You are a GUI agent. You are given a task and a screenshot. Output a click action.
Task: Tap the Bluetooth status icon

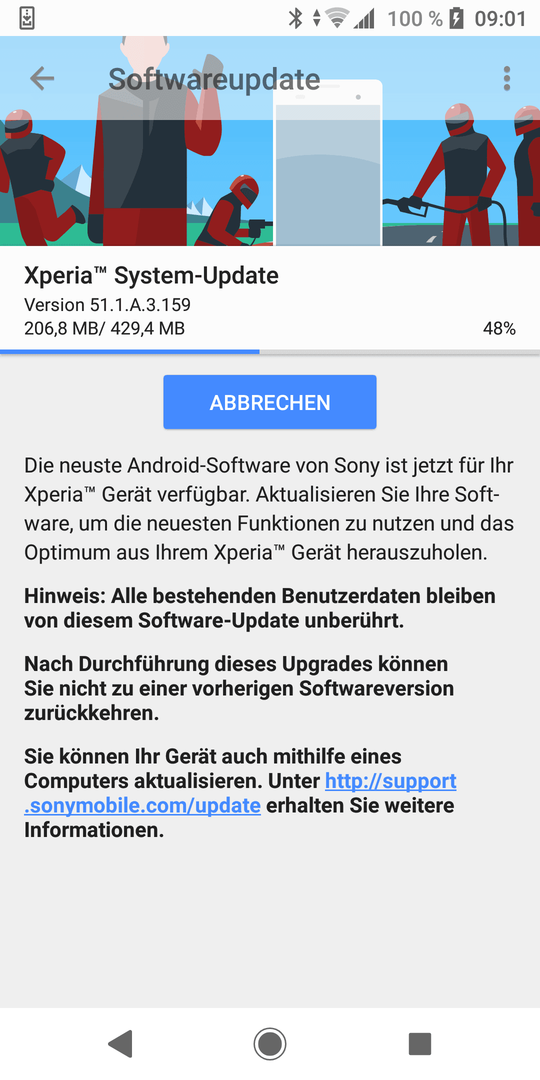[x=295, y=18]
